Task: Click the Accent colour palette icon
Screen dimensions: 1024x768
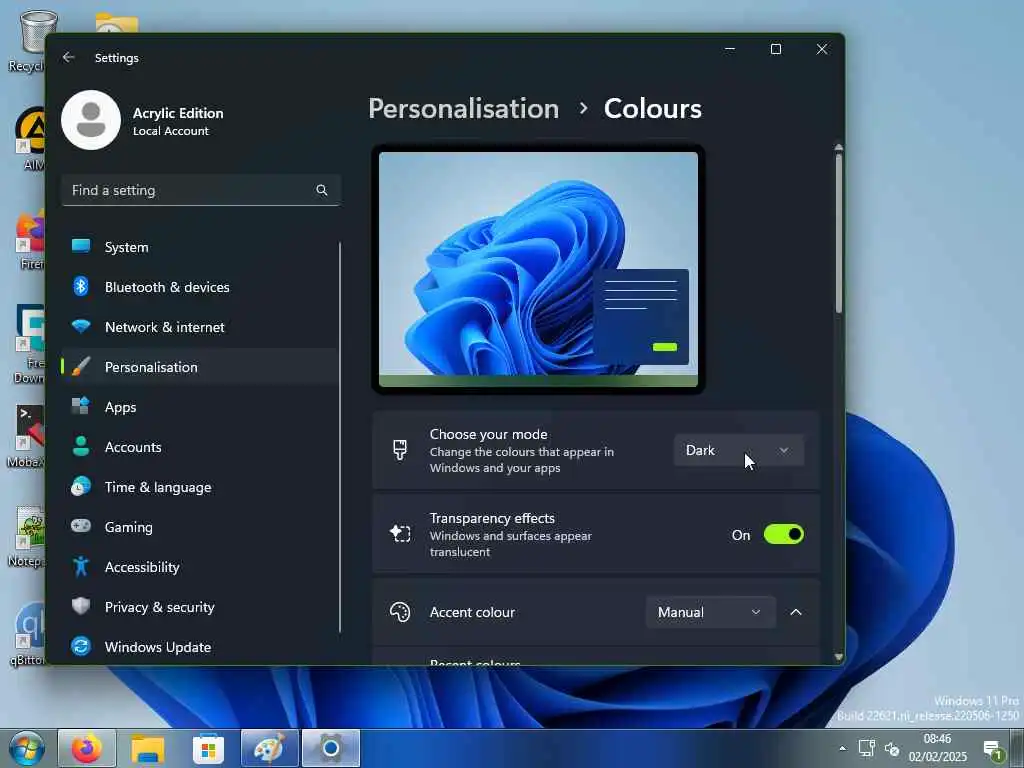Action: [400, 612]
